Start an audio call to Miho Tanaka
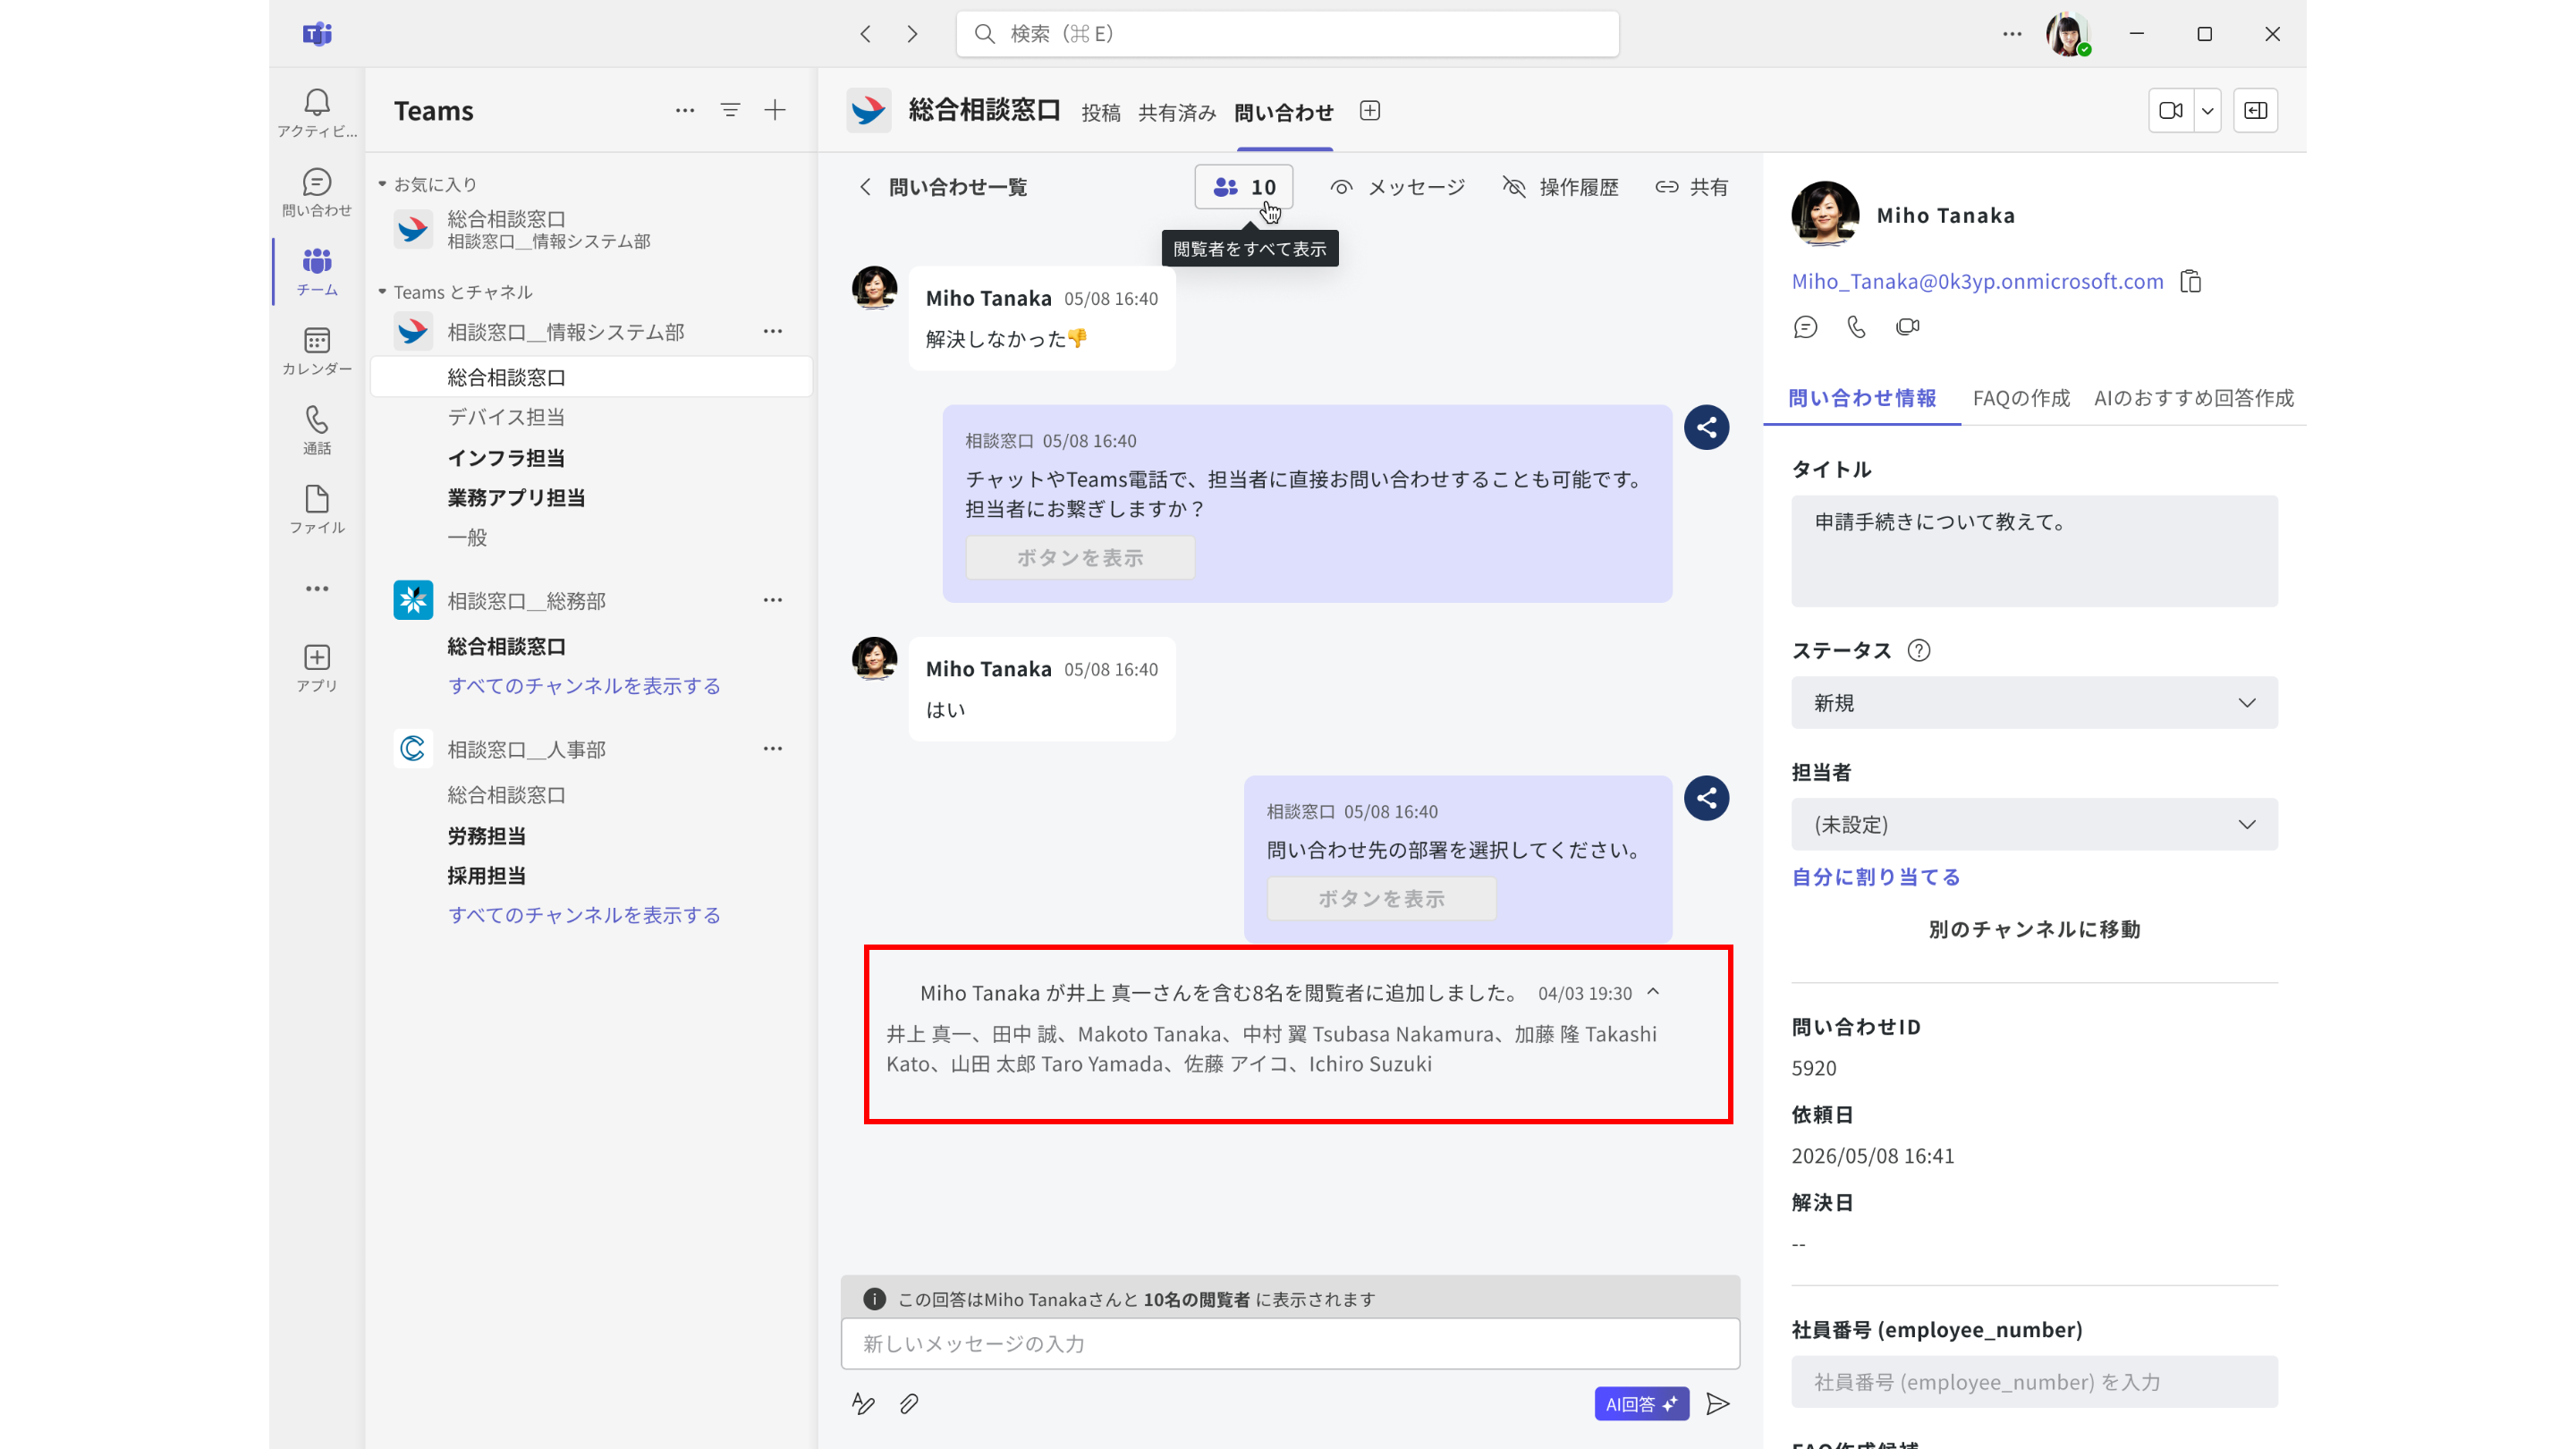 (x=1857, y=327)
